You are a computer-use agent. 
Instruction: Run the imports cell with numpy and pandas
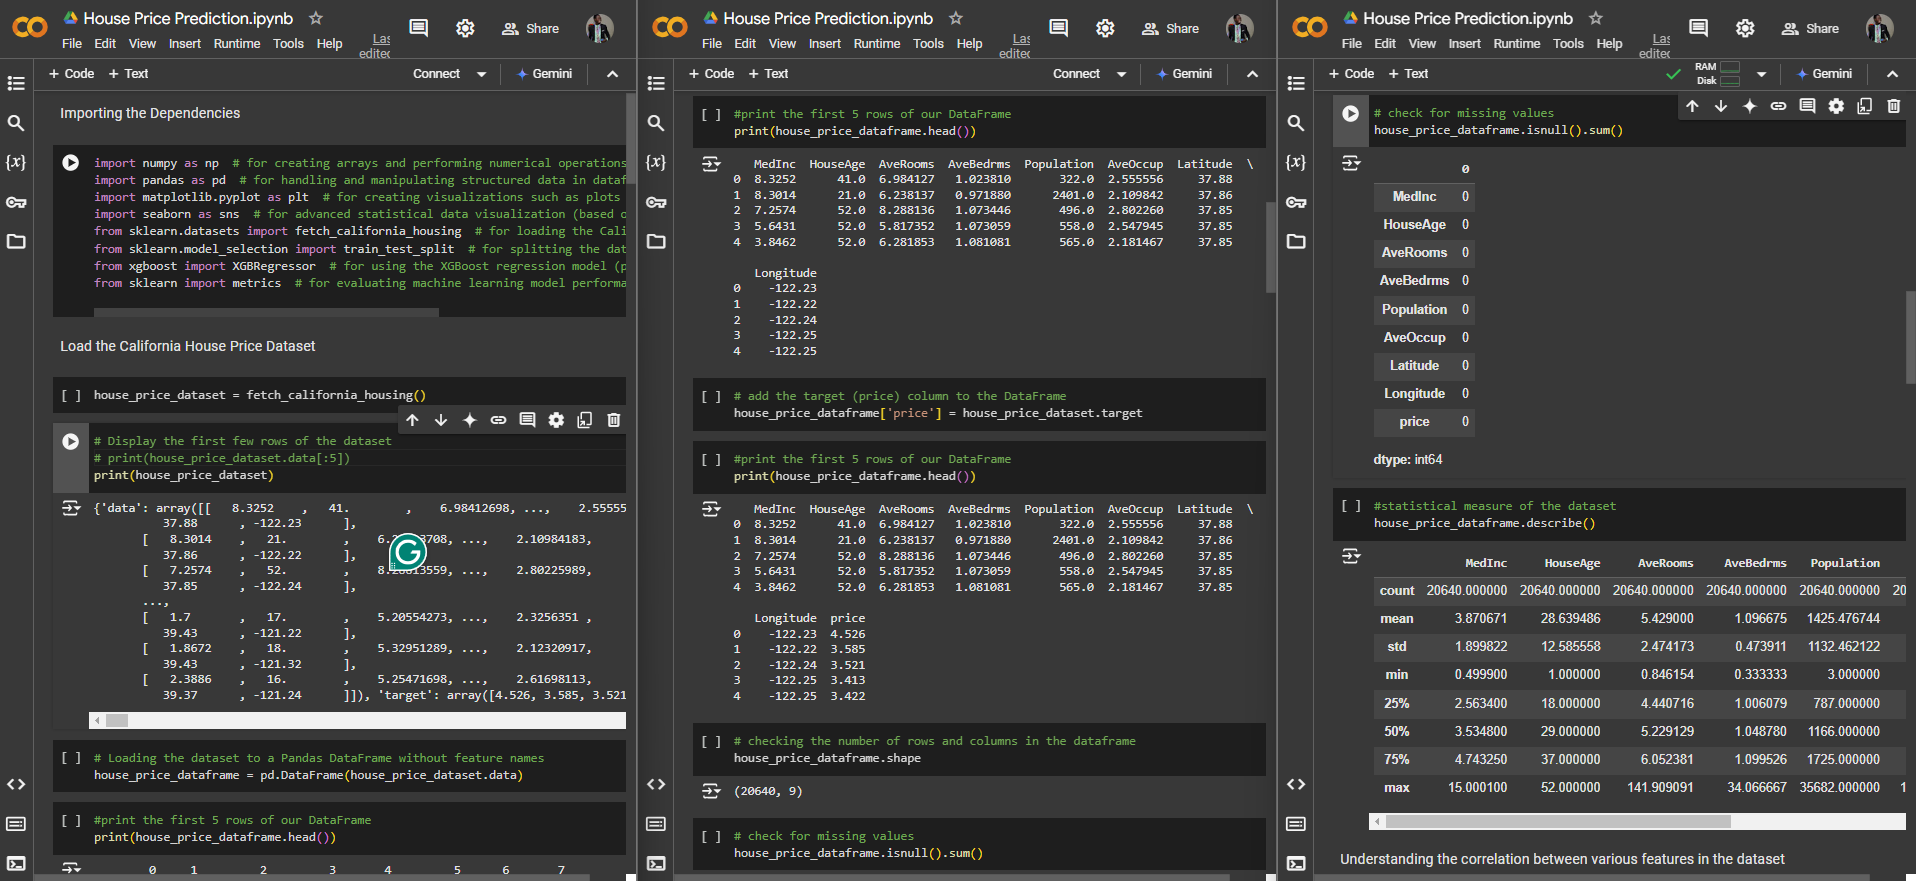[x=71, y=163]
